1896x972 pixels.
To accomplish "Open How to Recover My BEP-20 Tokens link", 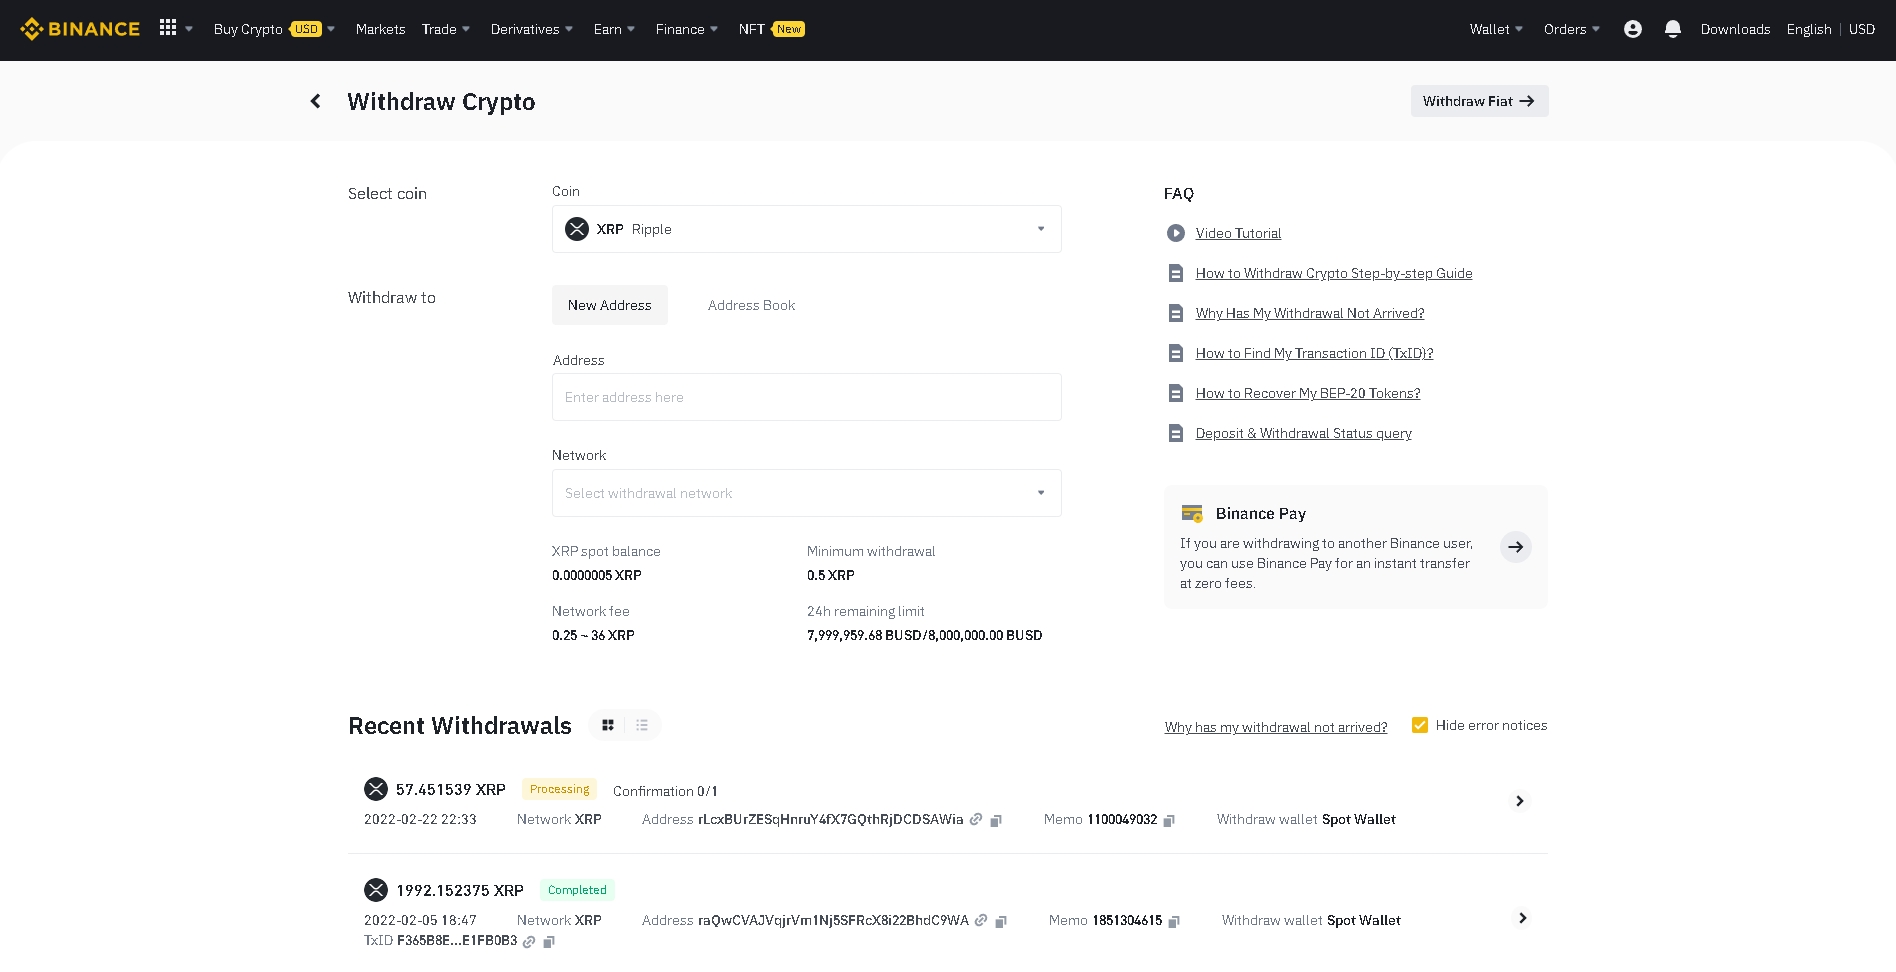I will 1308,393.
